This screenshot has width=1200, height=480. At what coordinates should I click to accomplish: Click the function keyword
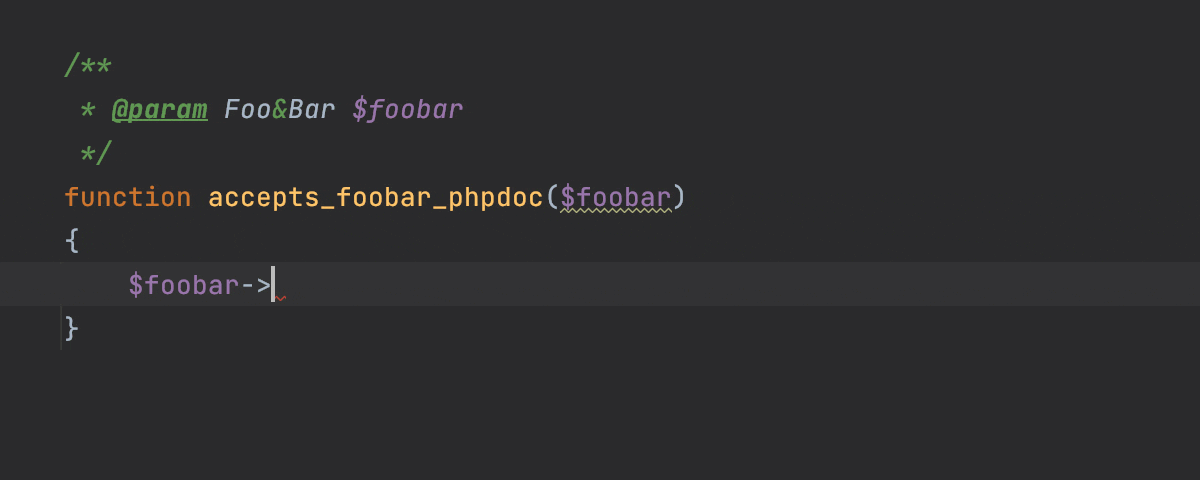[x=127, y=197]
